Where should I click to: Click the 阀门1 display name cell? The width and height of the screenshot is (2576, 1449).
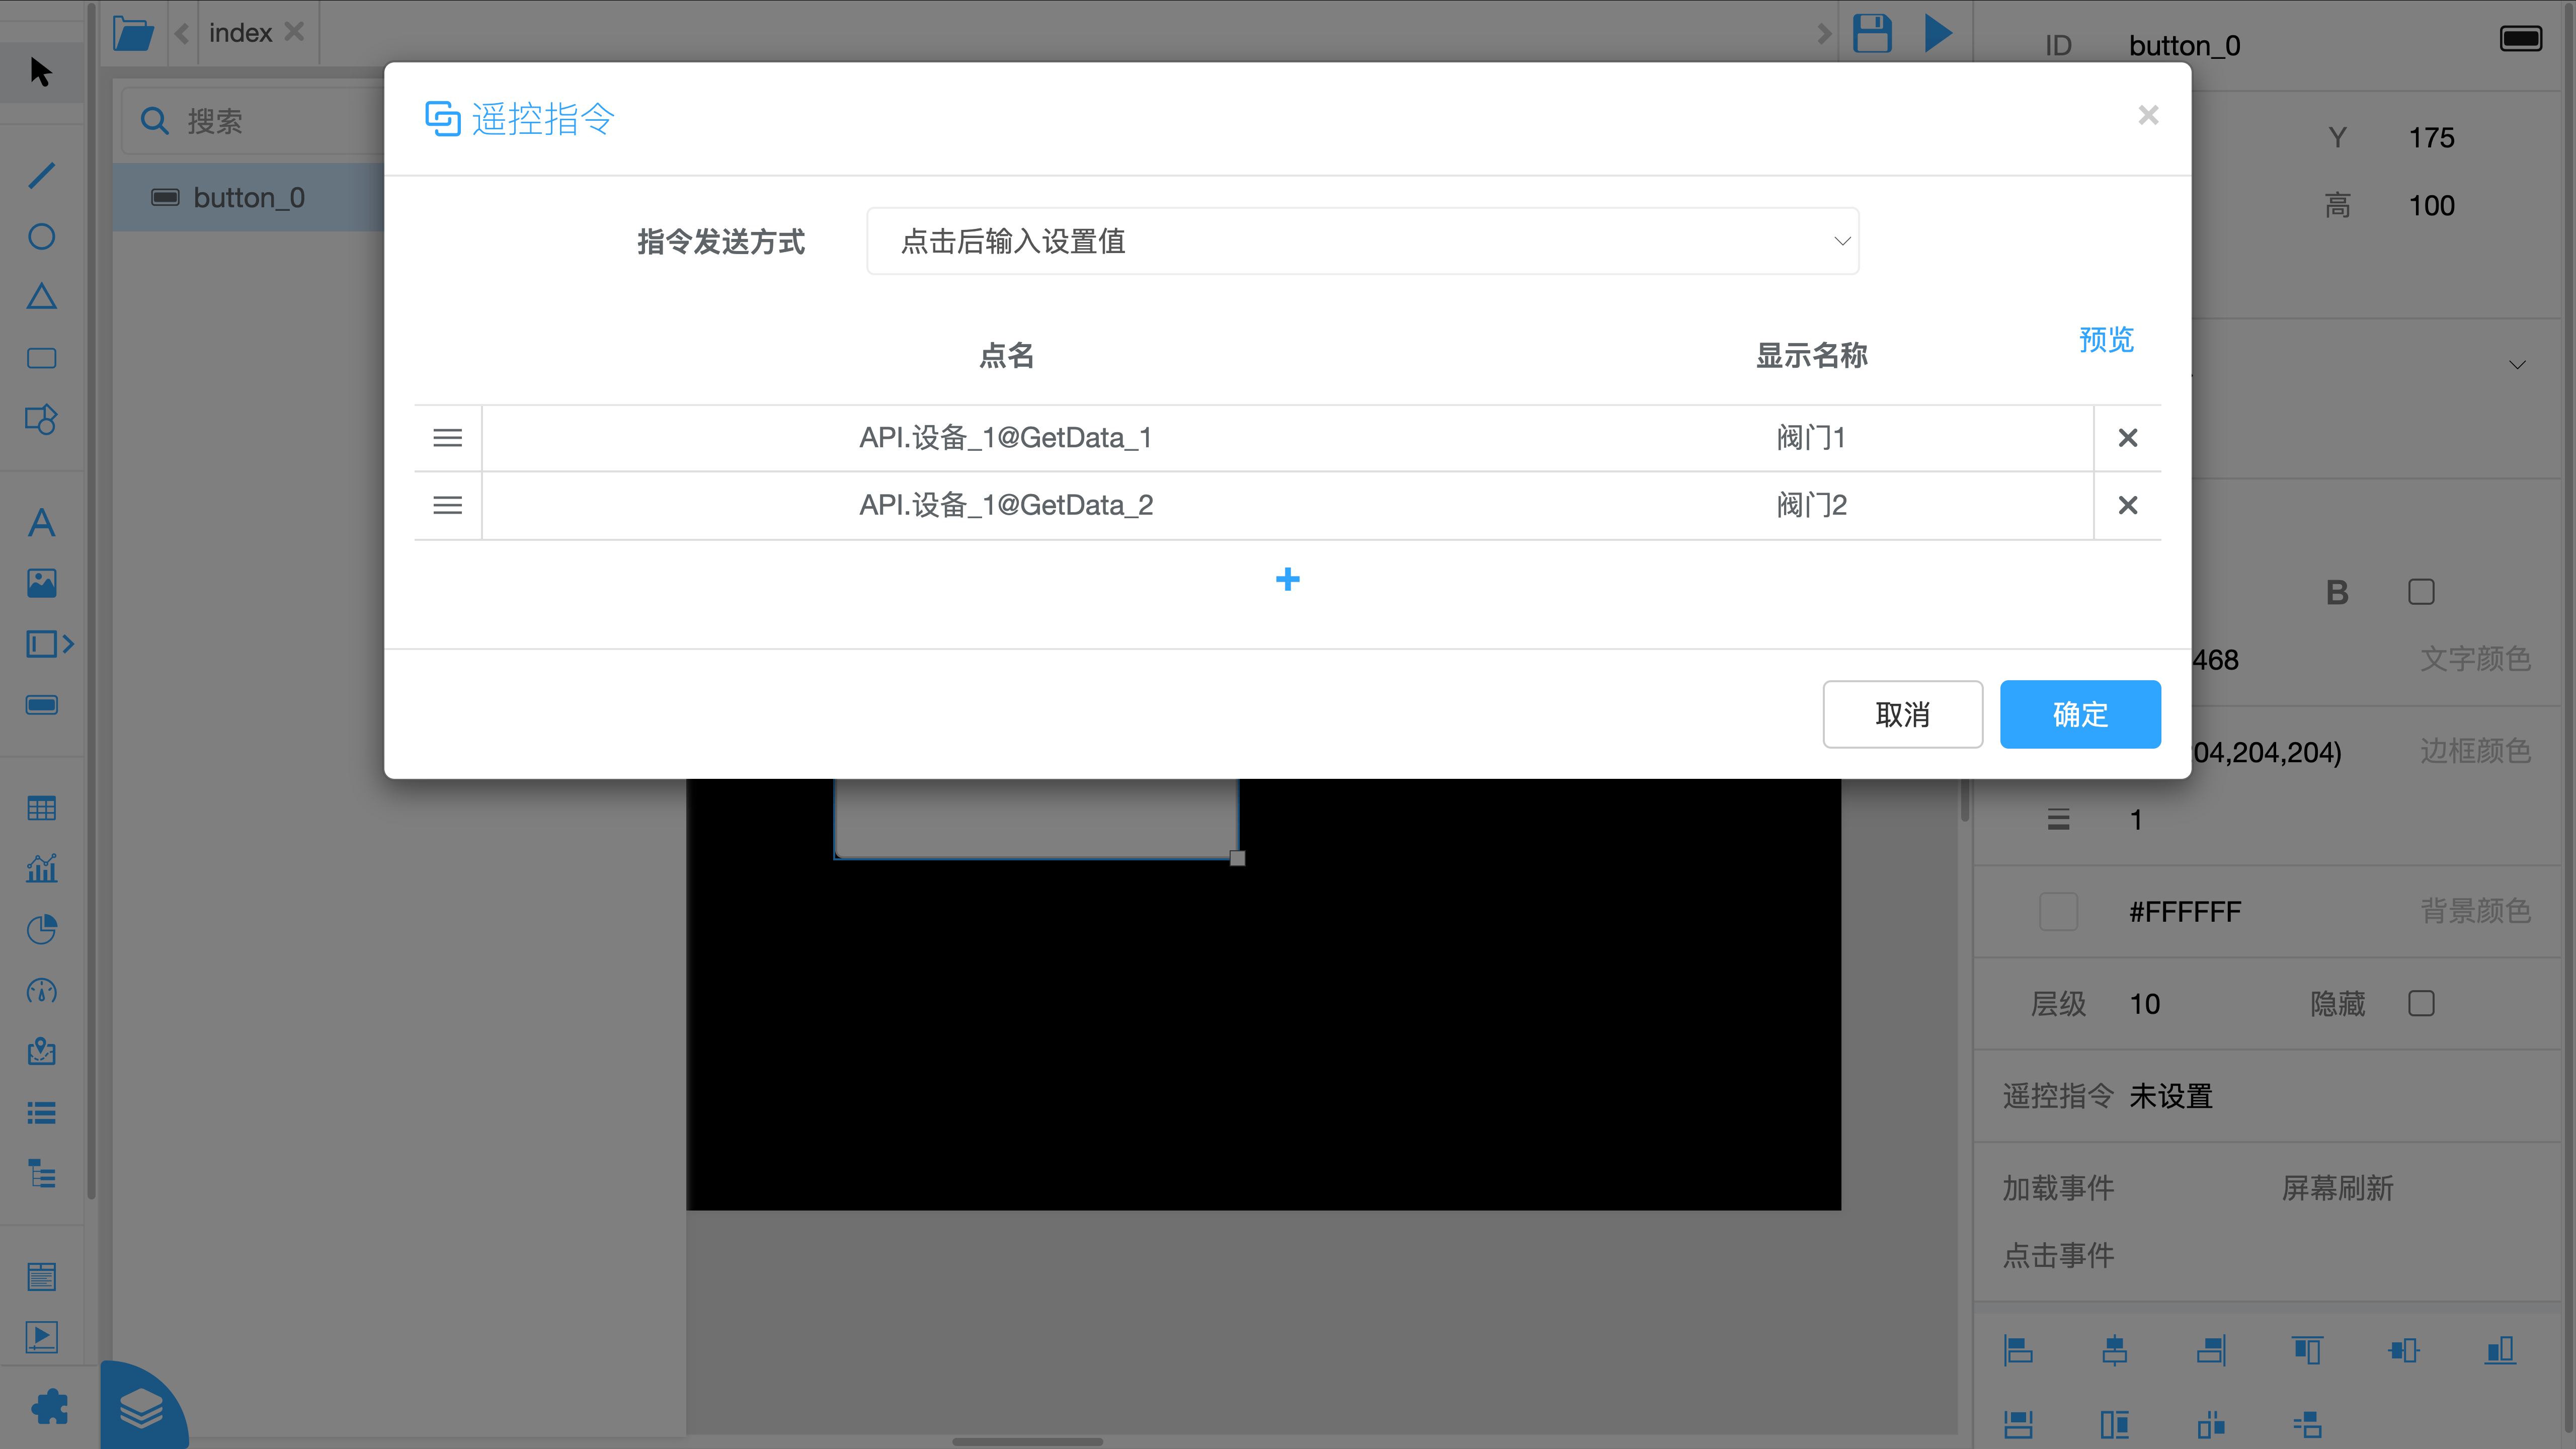(x=1811, y=438)
